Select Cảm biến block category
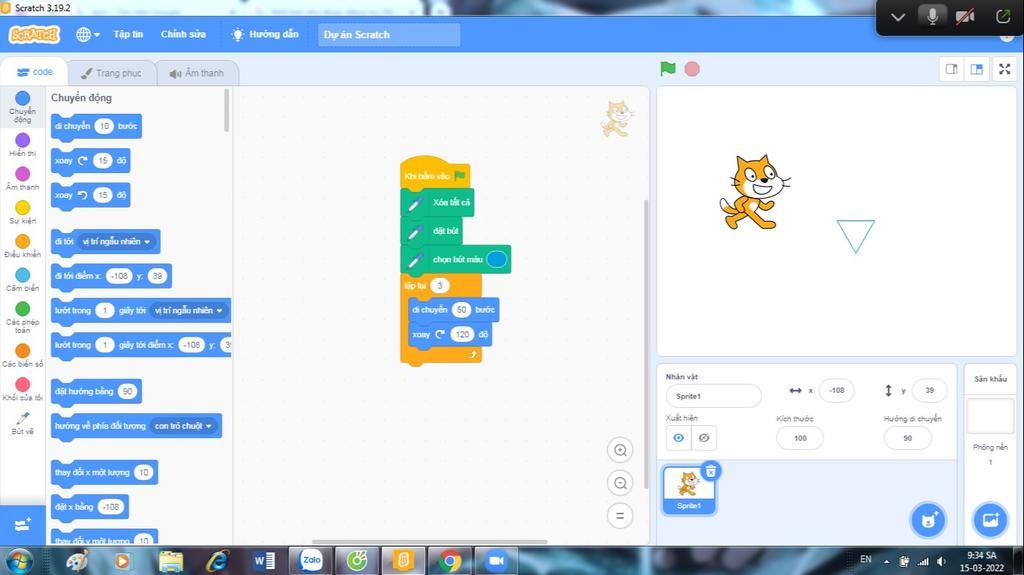Screen dimensions: 1024x575 [22, 280]
